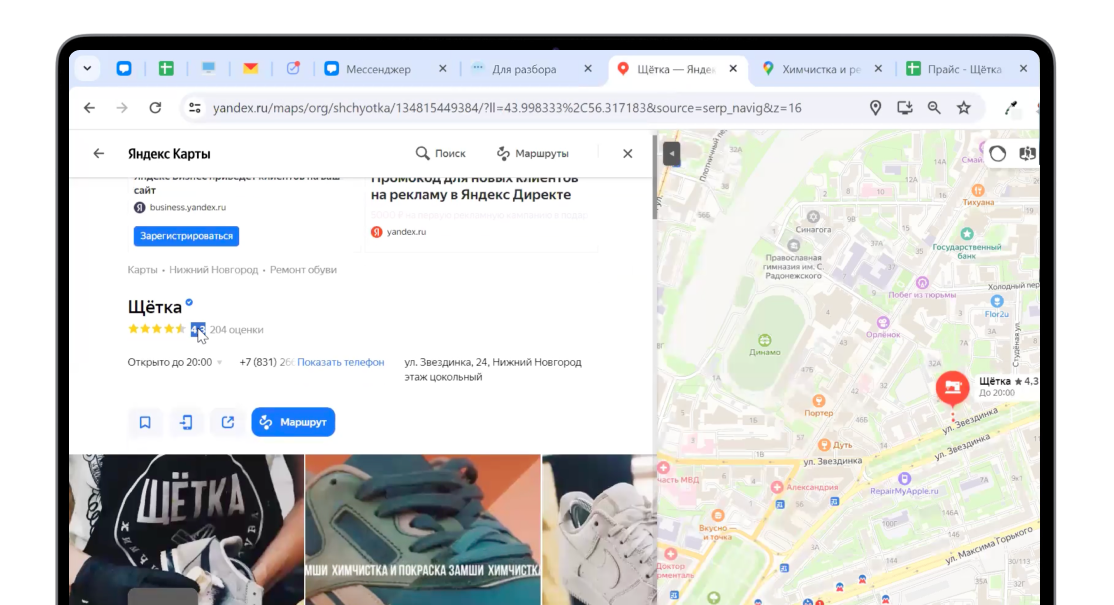Go back in Яндекс Карты panel
The image size is (1114, 605).
pos(99,153)
